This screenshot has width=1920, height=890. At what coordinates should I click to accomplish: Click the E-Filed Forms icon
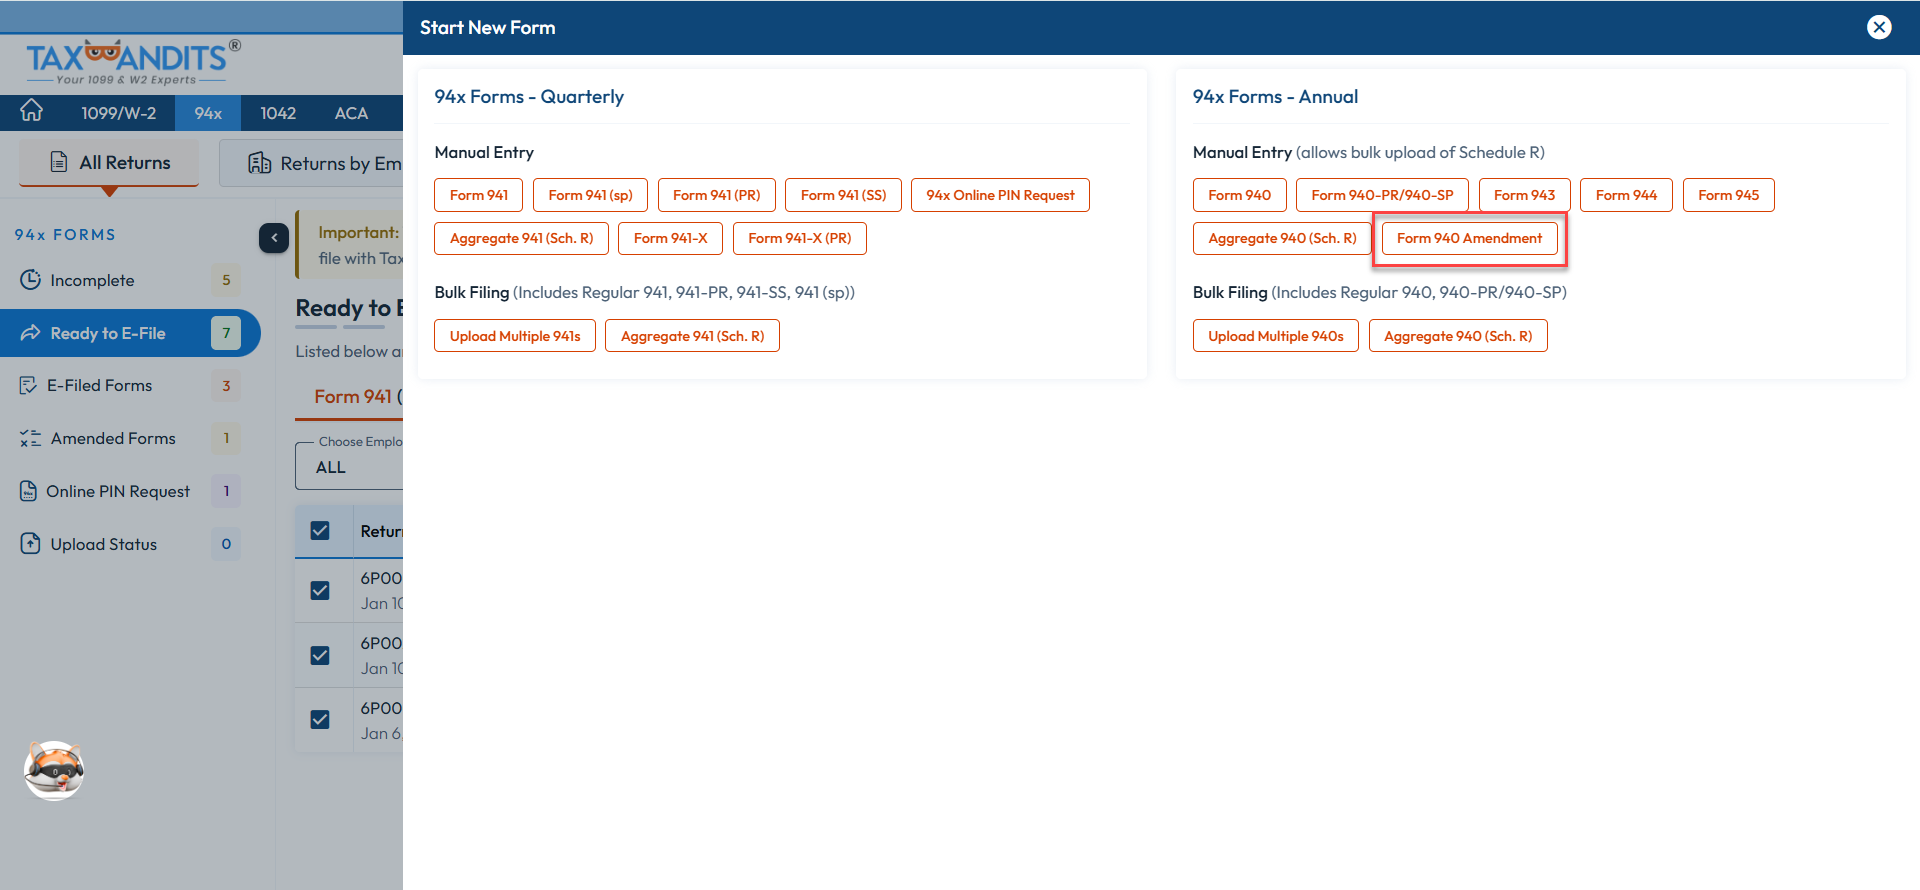pyautogui.click(x=28, y=385)
